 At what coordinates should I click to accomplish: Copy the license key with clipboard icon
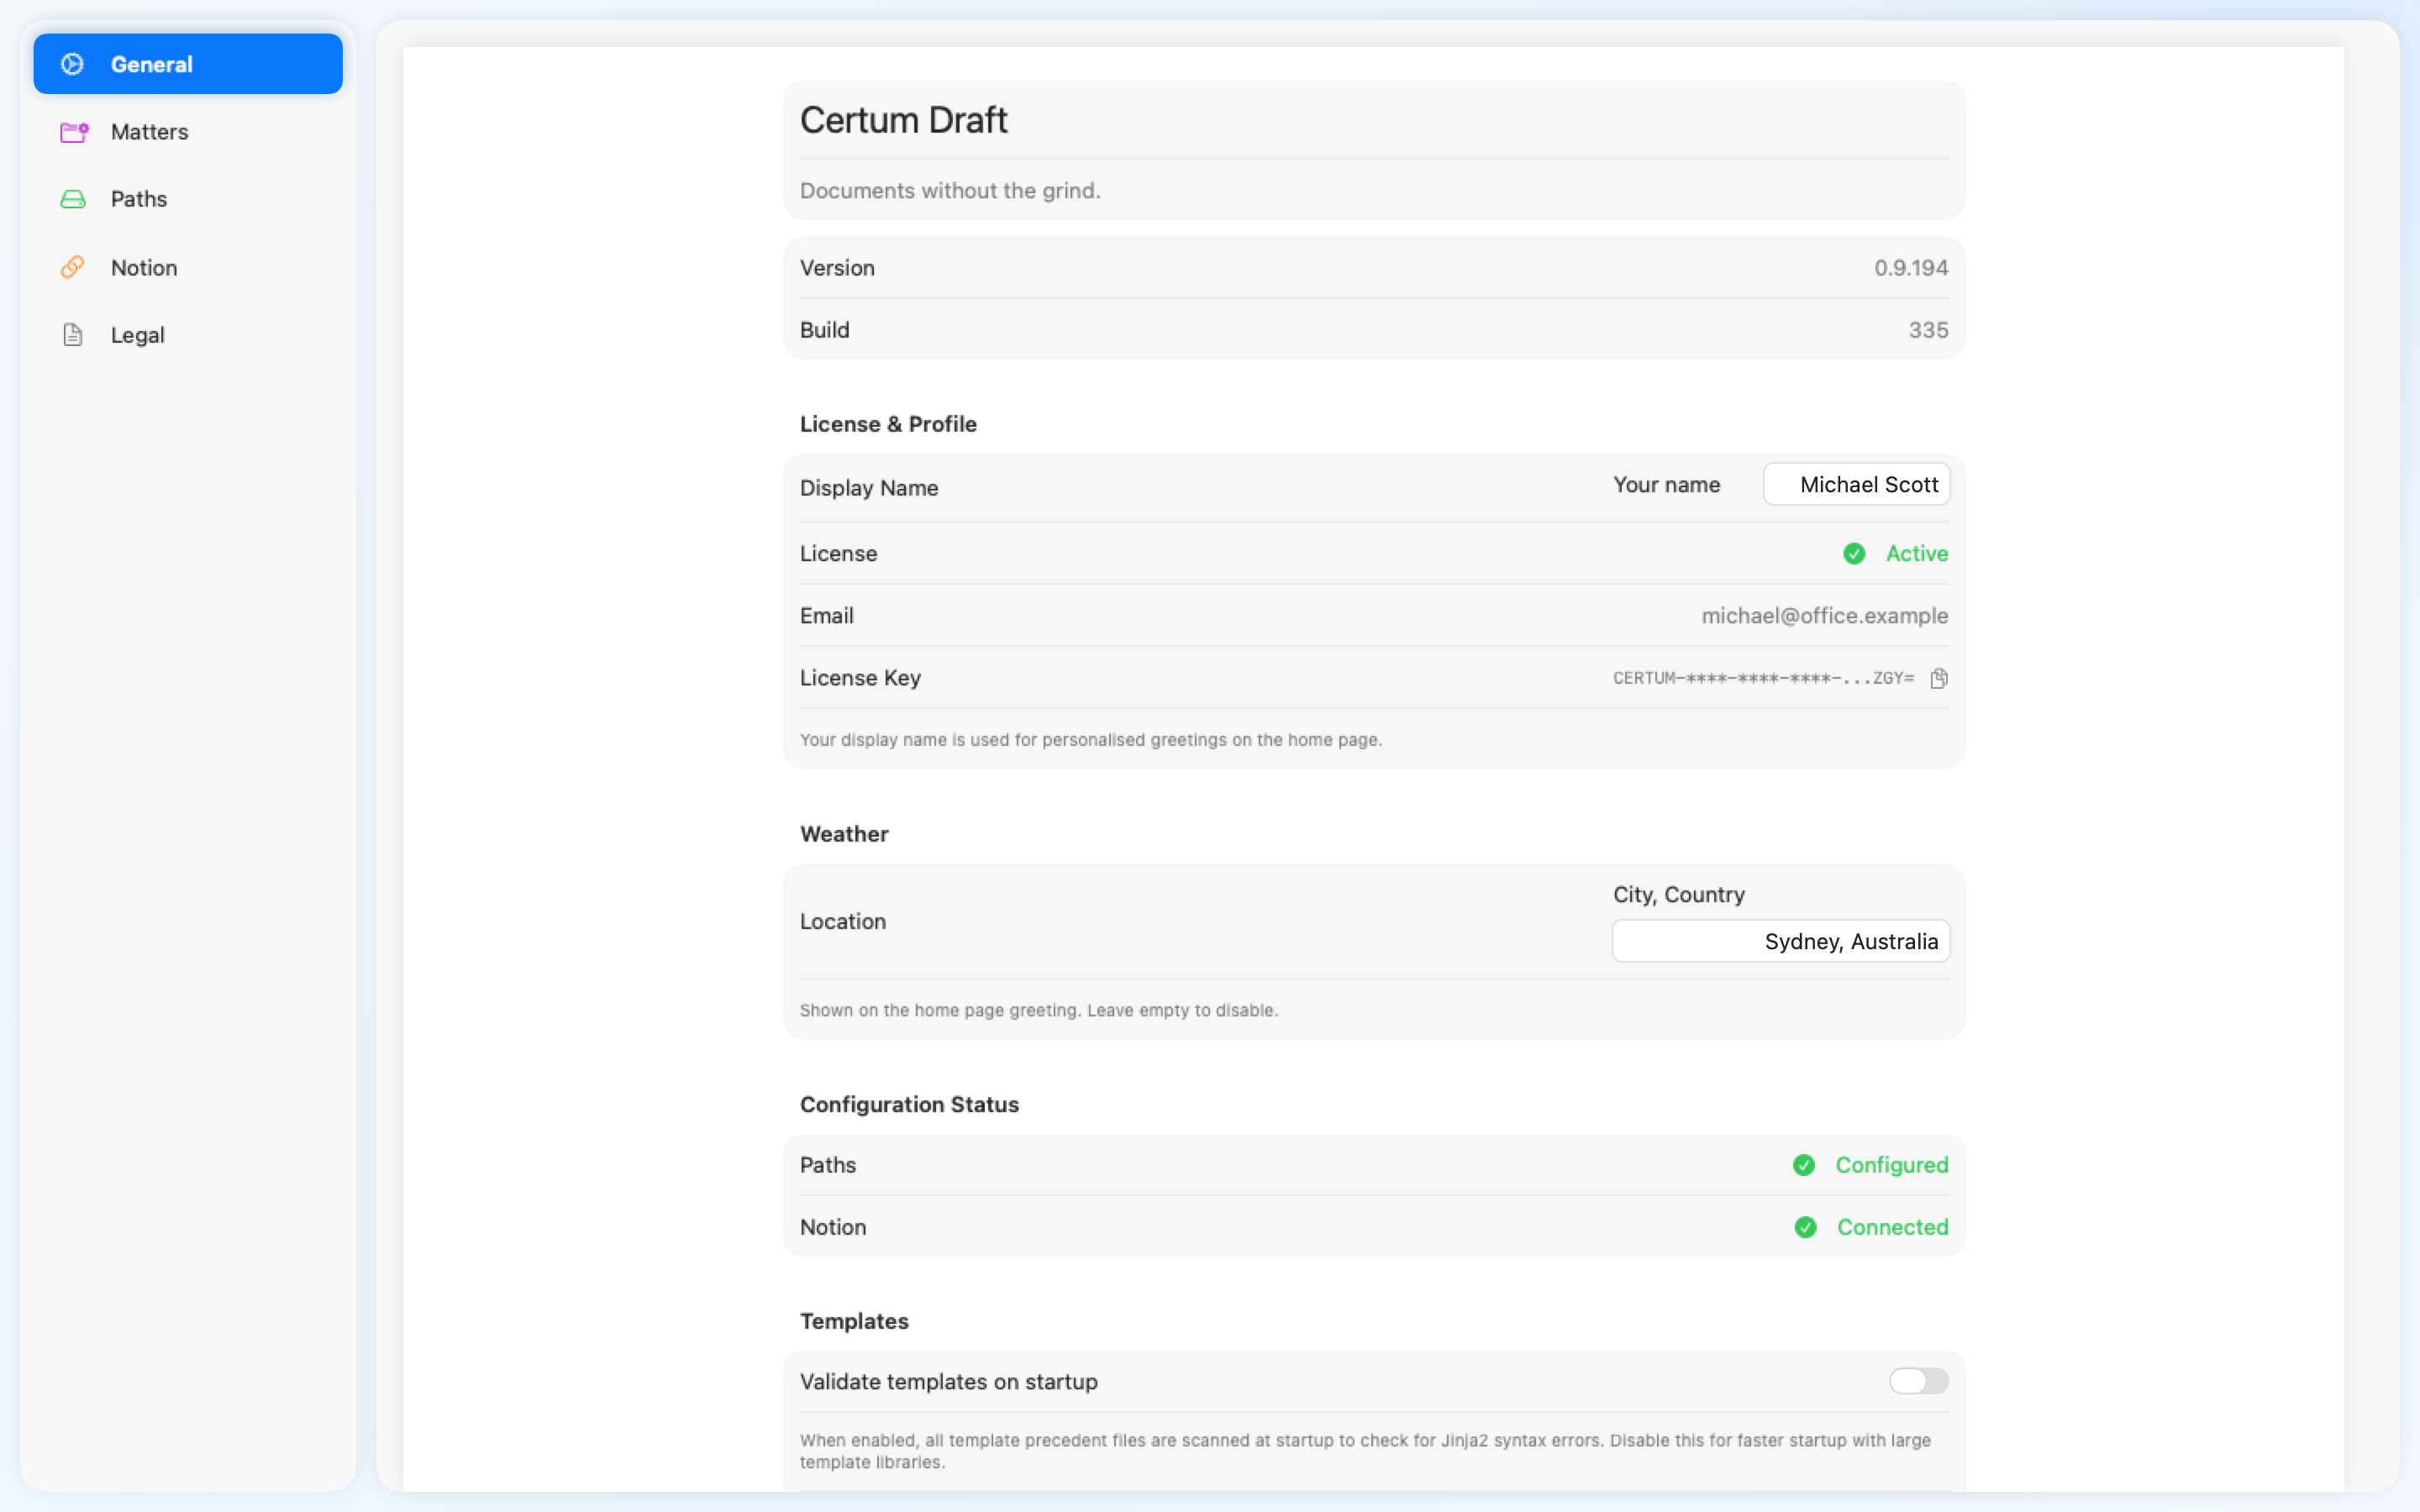1939,678
